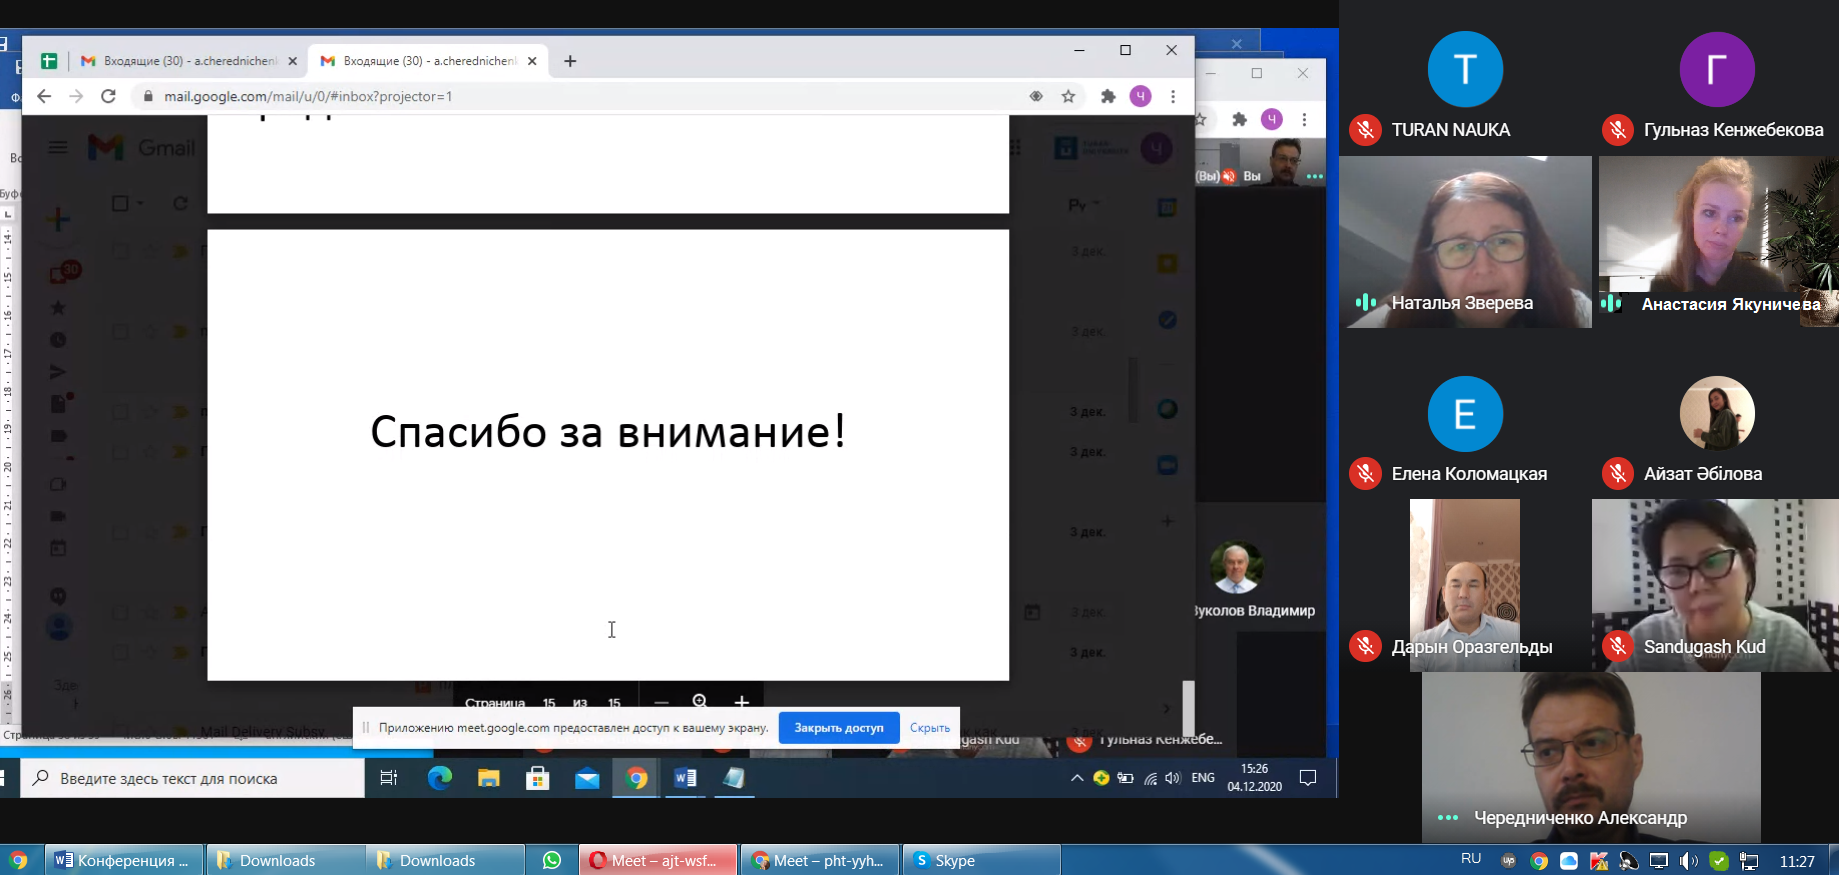Zoom out the document preview with minus

[x=661, y=701]
